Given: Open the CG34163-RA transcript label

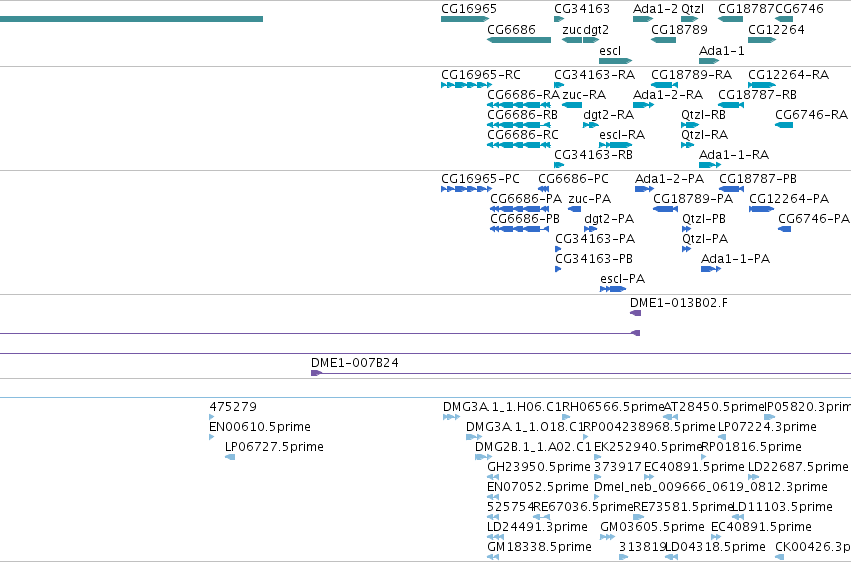Looking at the screenshot, I should [x=594, y=75].
